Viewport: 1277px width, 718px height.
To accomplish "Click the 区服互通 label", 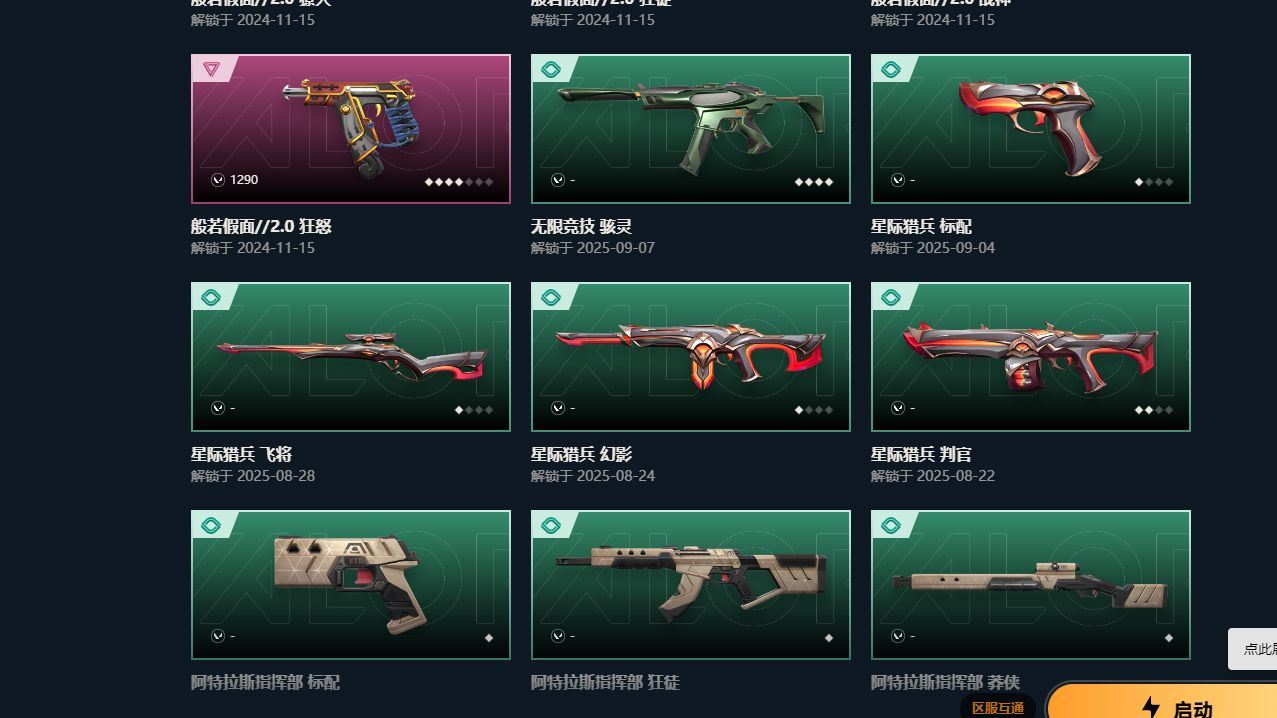I will click(x=998, y=708).
